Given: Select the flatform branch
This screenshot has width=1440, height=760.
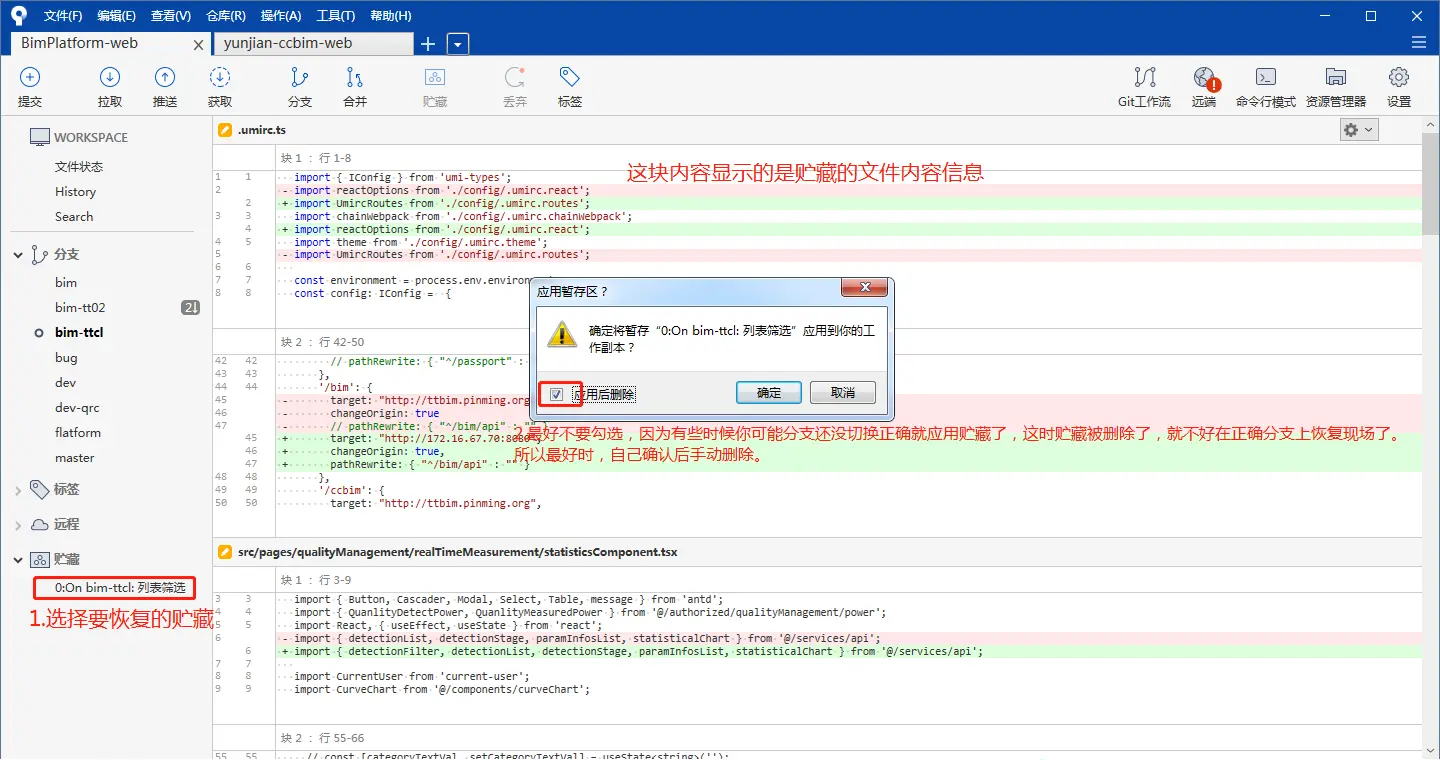Looking at the screenshot, I should 78,433.
